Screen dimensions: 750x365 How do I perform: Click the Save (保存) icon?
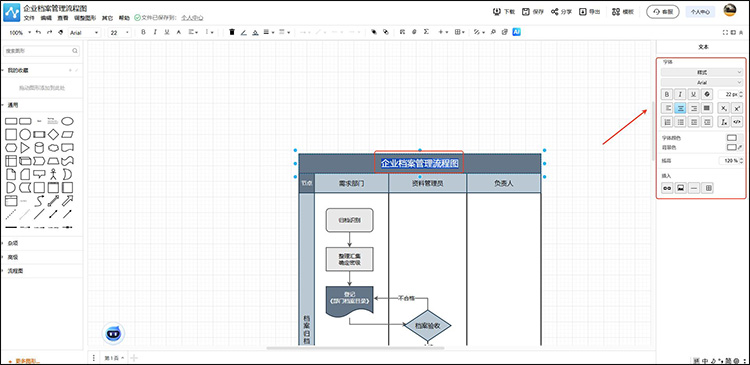[526, 11]
